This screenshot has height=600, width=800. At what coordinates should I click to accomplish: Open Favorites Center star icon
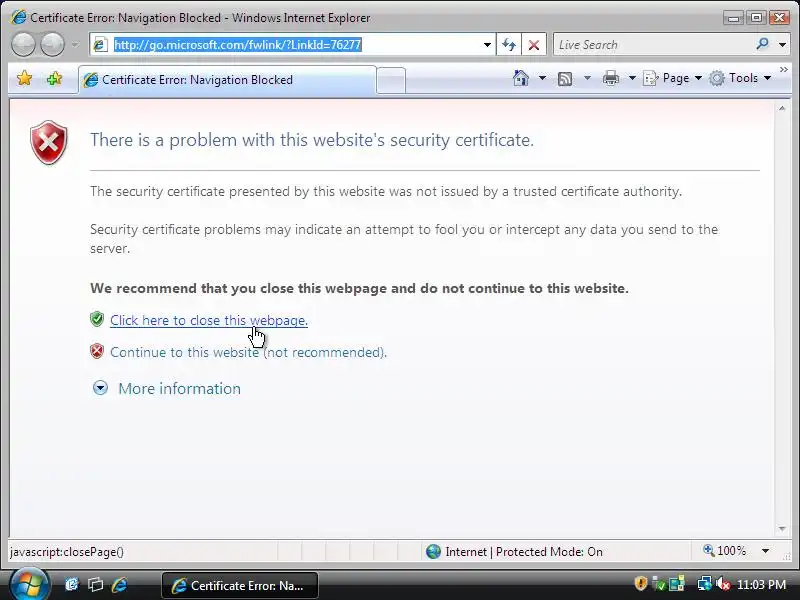tap(24, 79)
